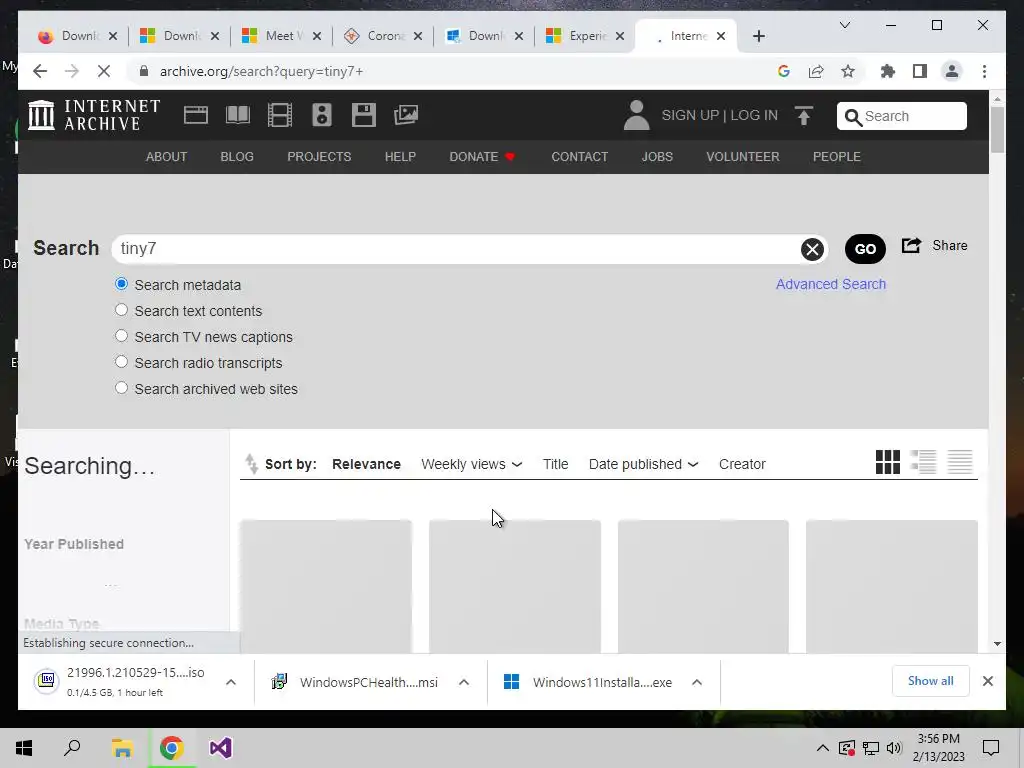This screenshot has height=768, width=1024.
Task: Switch to the Meet Windows browser tab
Action: pyautogui.click(x=281, y=36)
